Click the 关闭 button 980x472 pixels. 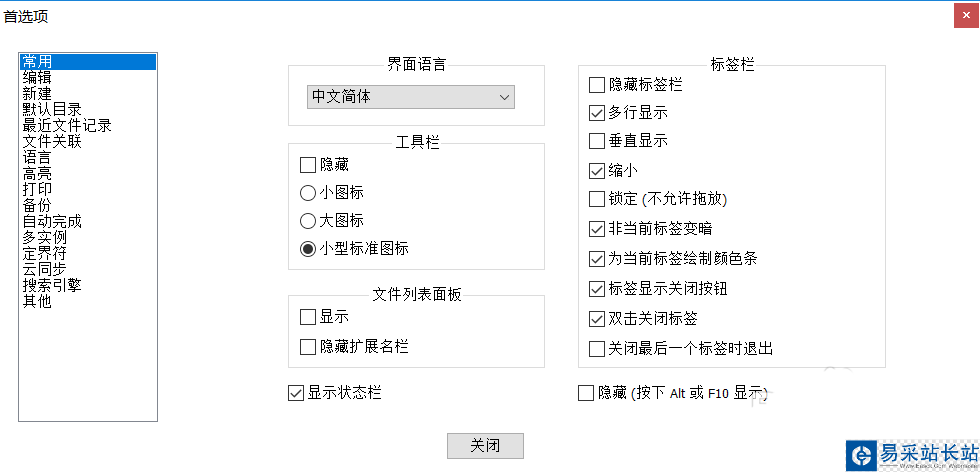485,445
